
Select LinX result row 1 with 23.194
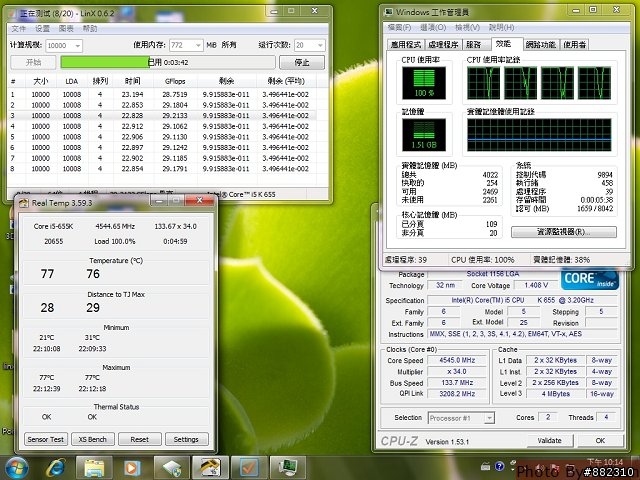click(x=162, y=94)
